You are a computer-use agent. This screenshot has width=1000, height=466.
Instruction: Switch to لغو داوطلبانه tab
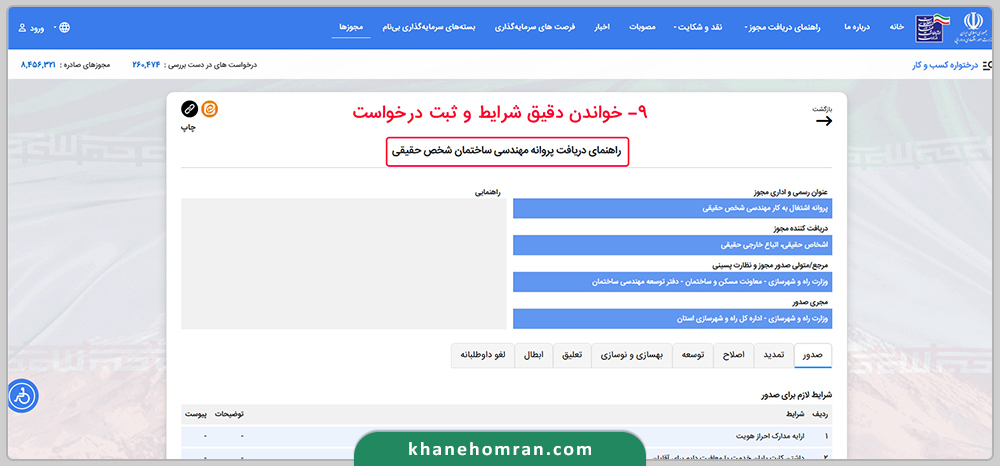483,356
